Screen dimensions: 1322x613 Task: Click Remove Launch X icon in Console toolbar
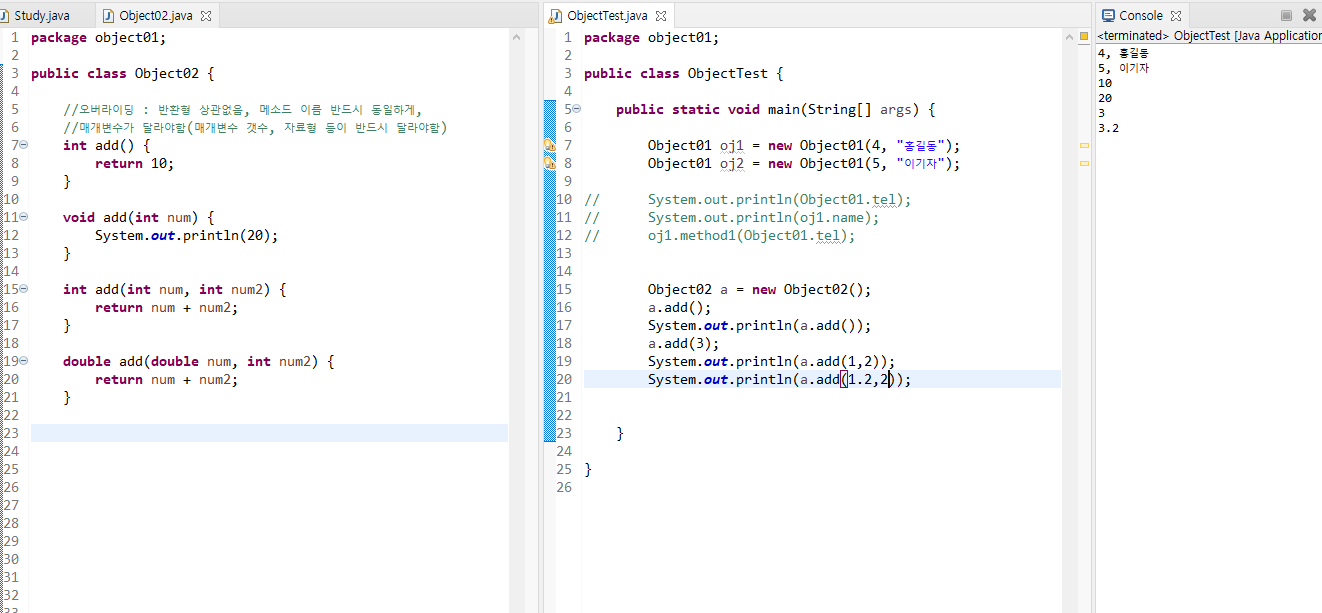click(x=1310, y=16)
